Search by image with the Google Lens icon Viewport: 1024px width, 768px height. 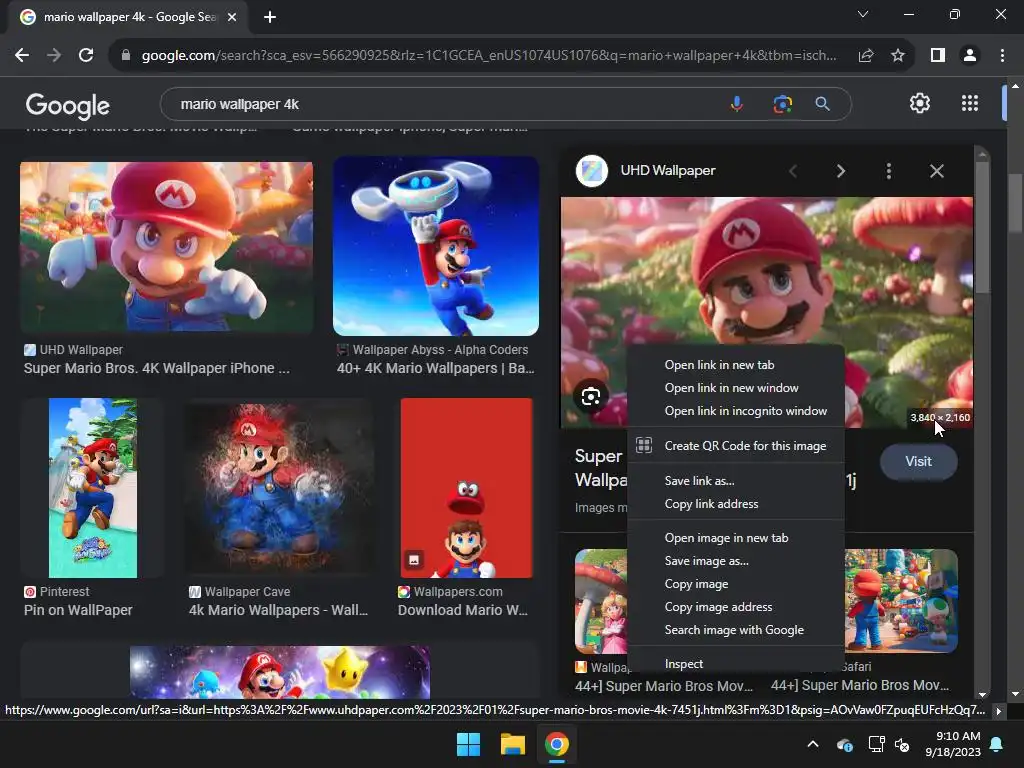point(782,104)
